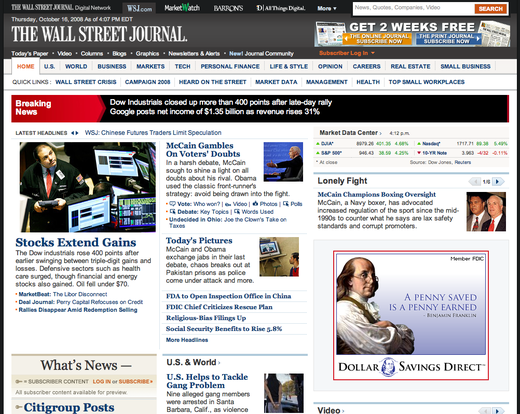Select the HOME tab
This screenshot has width=520, height=414.
click(x=26, y=66)
